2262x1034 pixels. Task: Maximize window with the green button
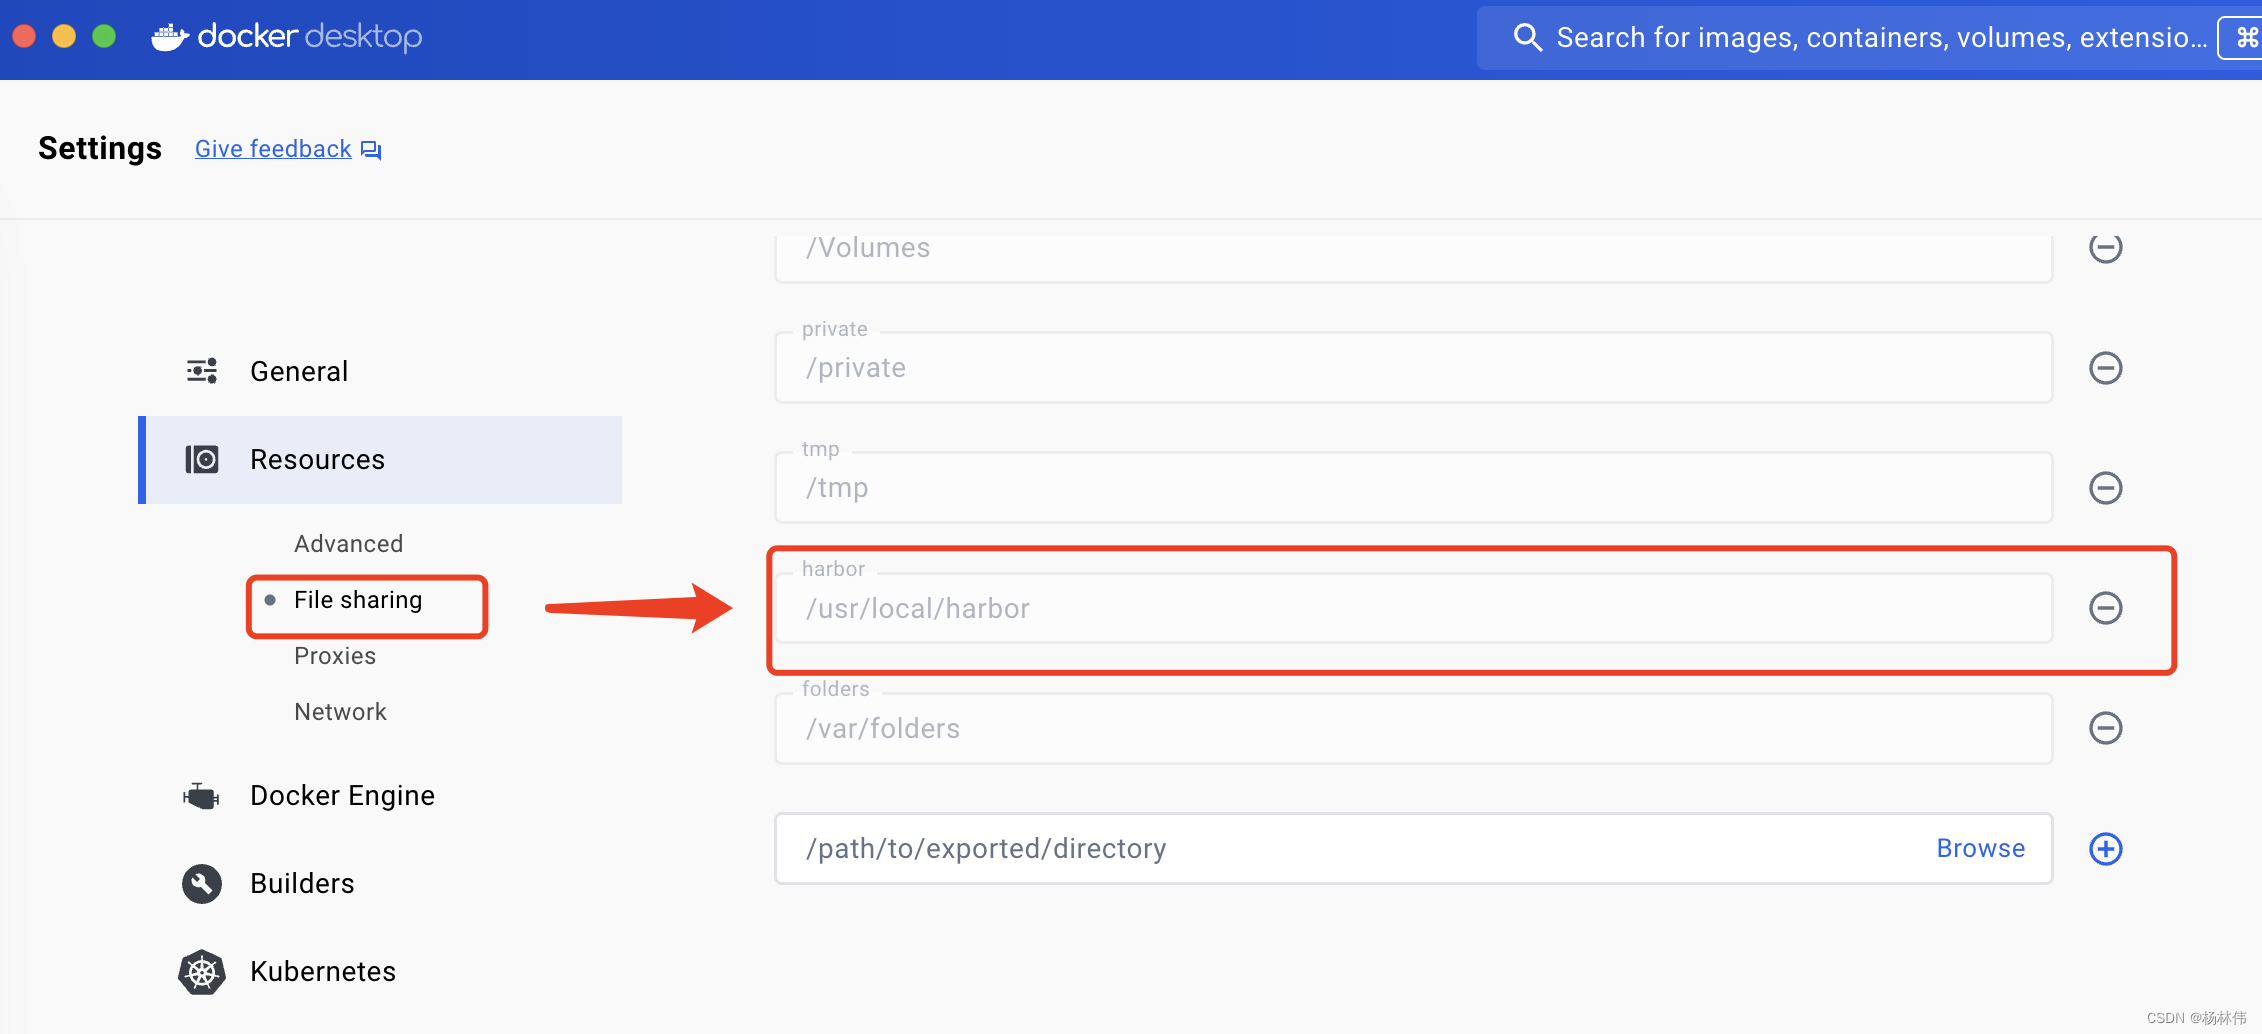[104, 36]
